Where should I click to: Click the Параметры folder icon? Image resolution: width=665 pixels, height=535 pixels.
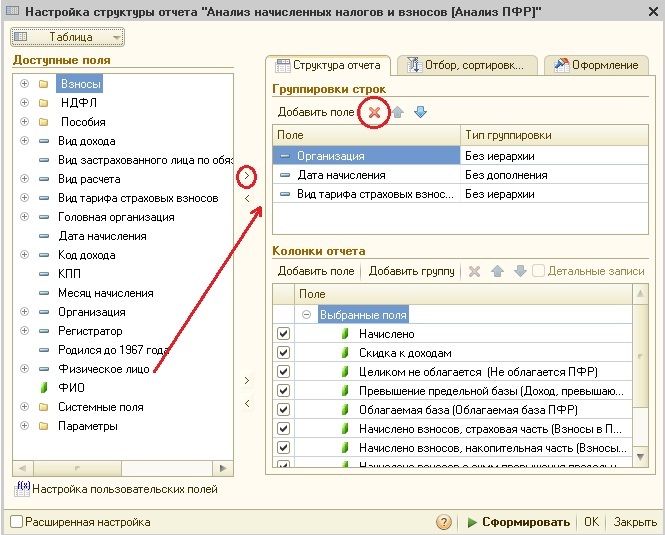pos(43,426)
